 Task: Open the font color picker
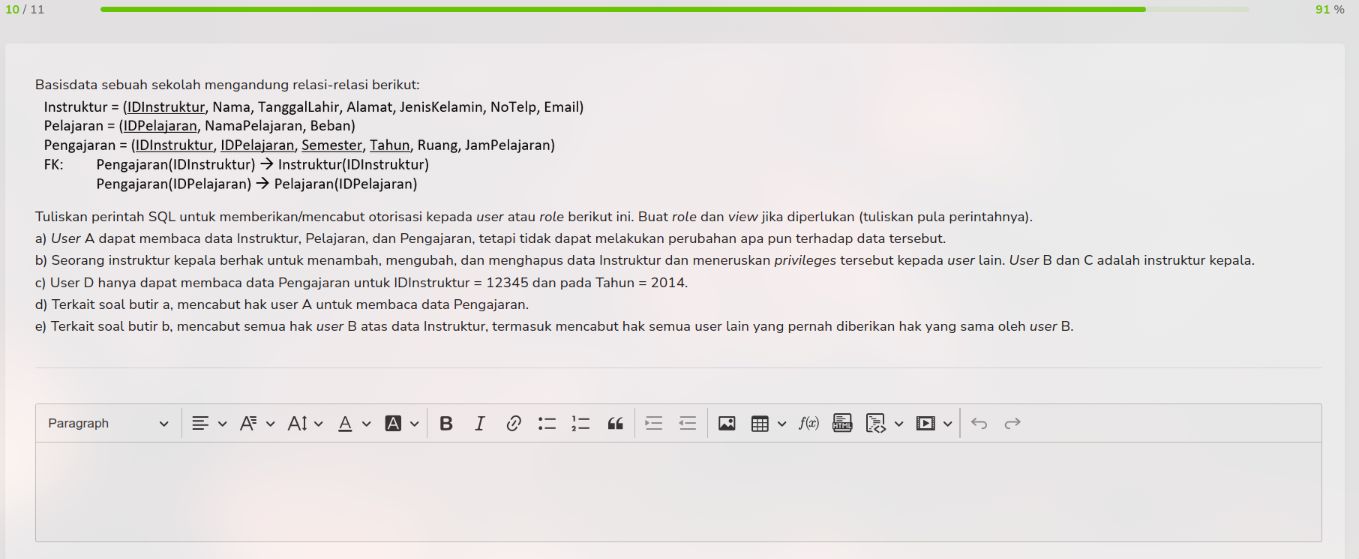(353, 424)
